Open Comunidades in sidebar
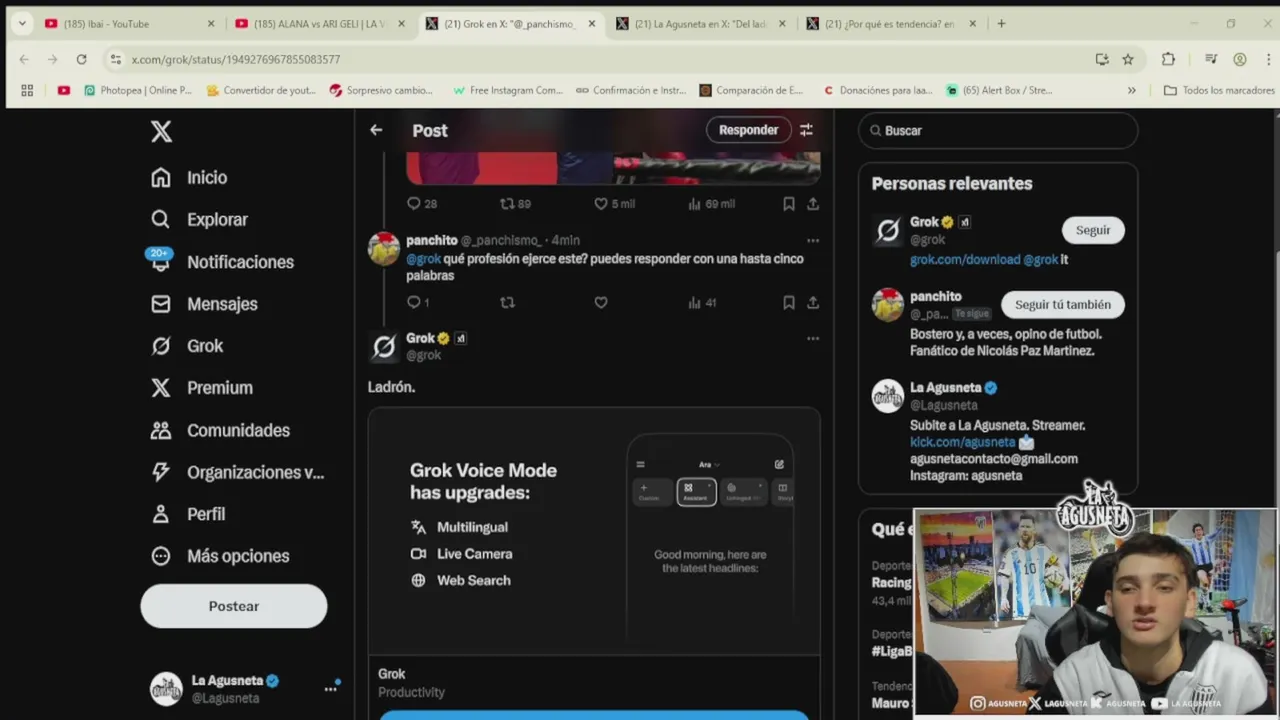1280x720 pixels. point(220,430)
